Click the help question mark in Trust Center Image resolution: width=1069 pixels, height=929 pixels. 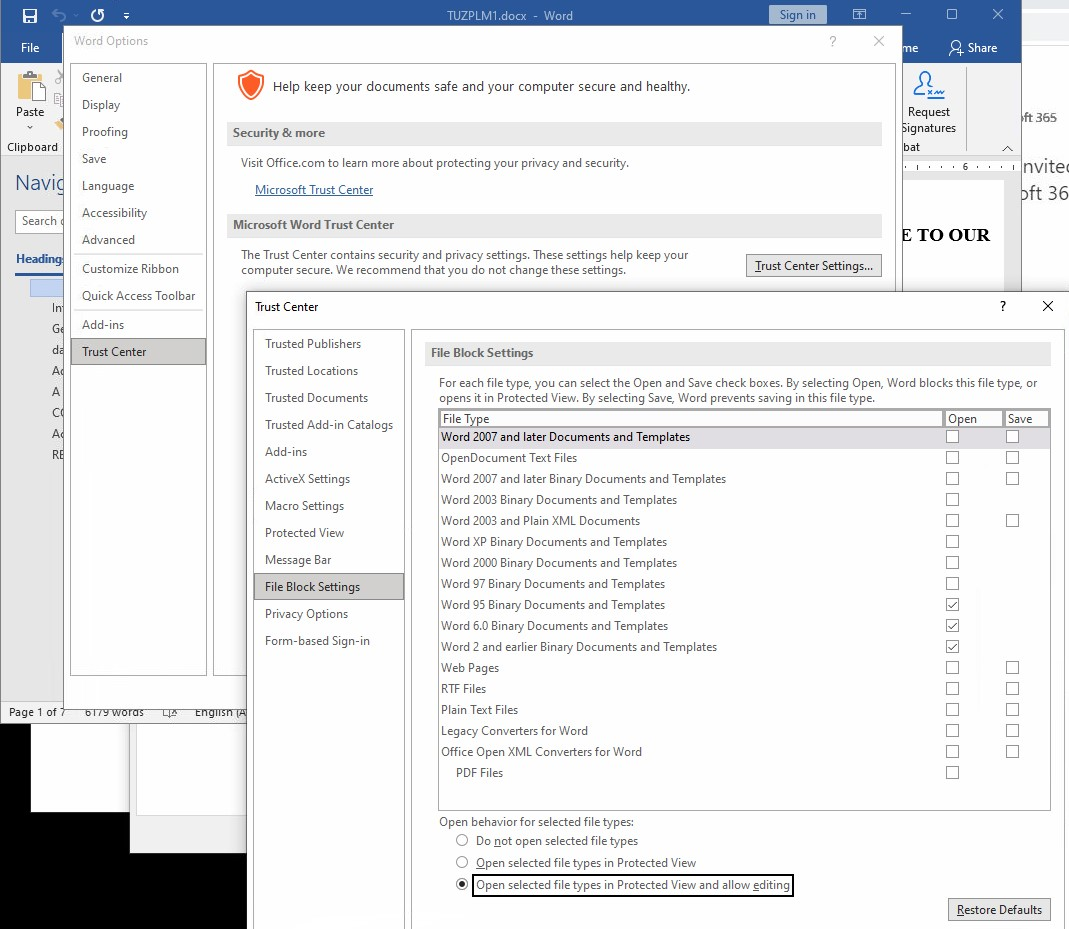click(x=1002, y=306)
